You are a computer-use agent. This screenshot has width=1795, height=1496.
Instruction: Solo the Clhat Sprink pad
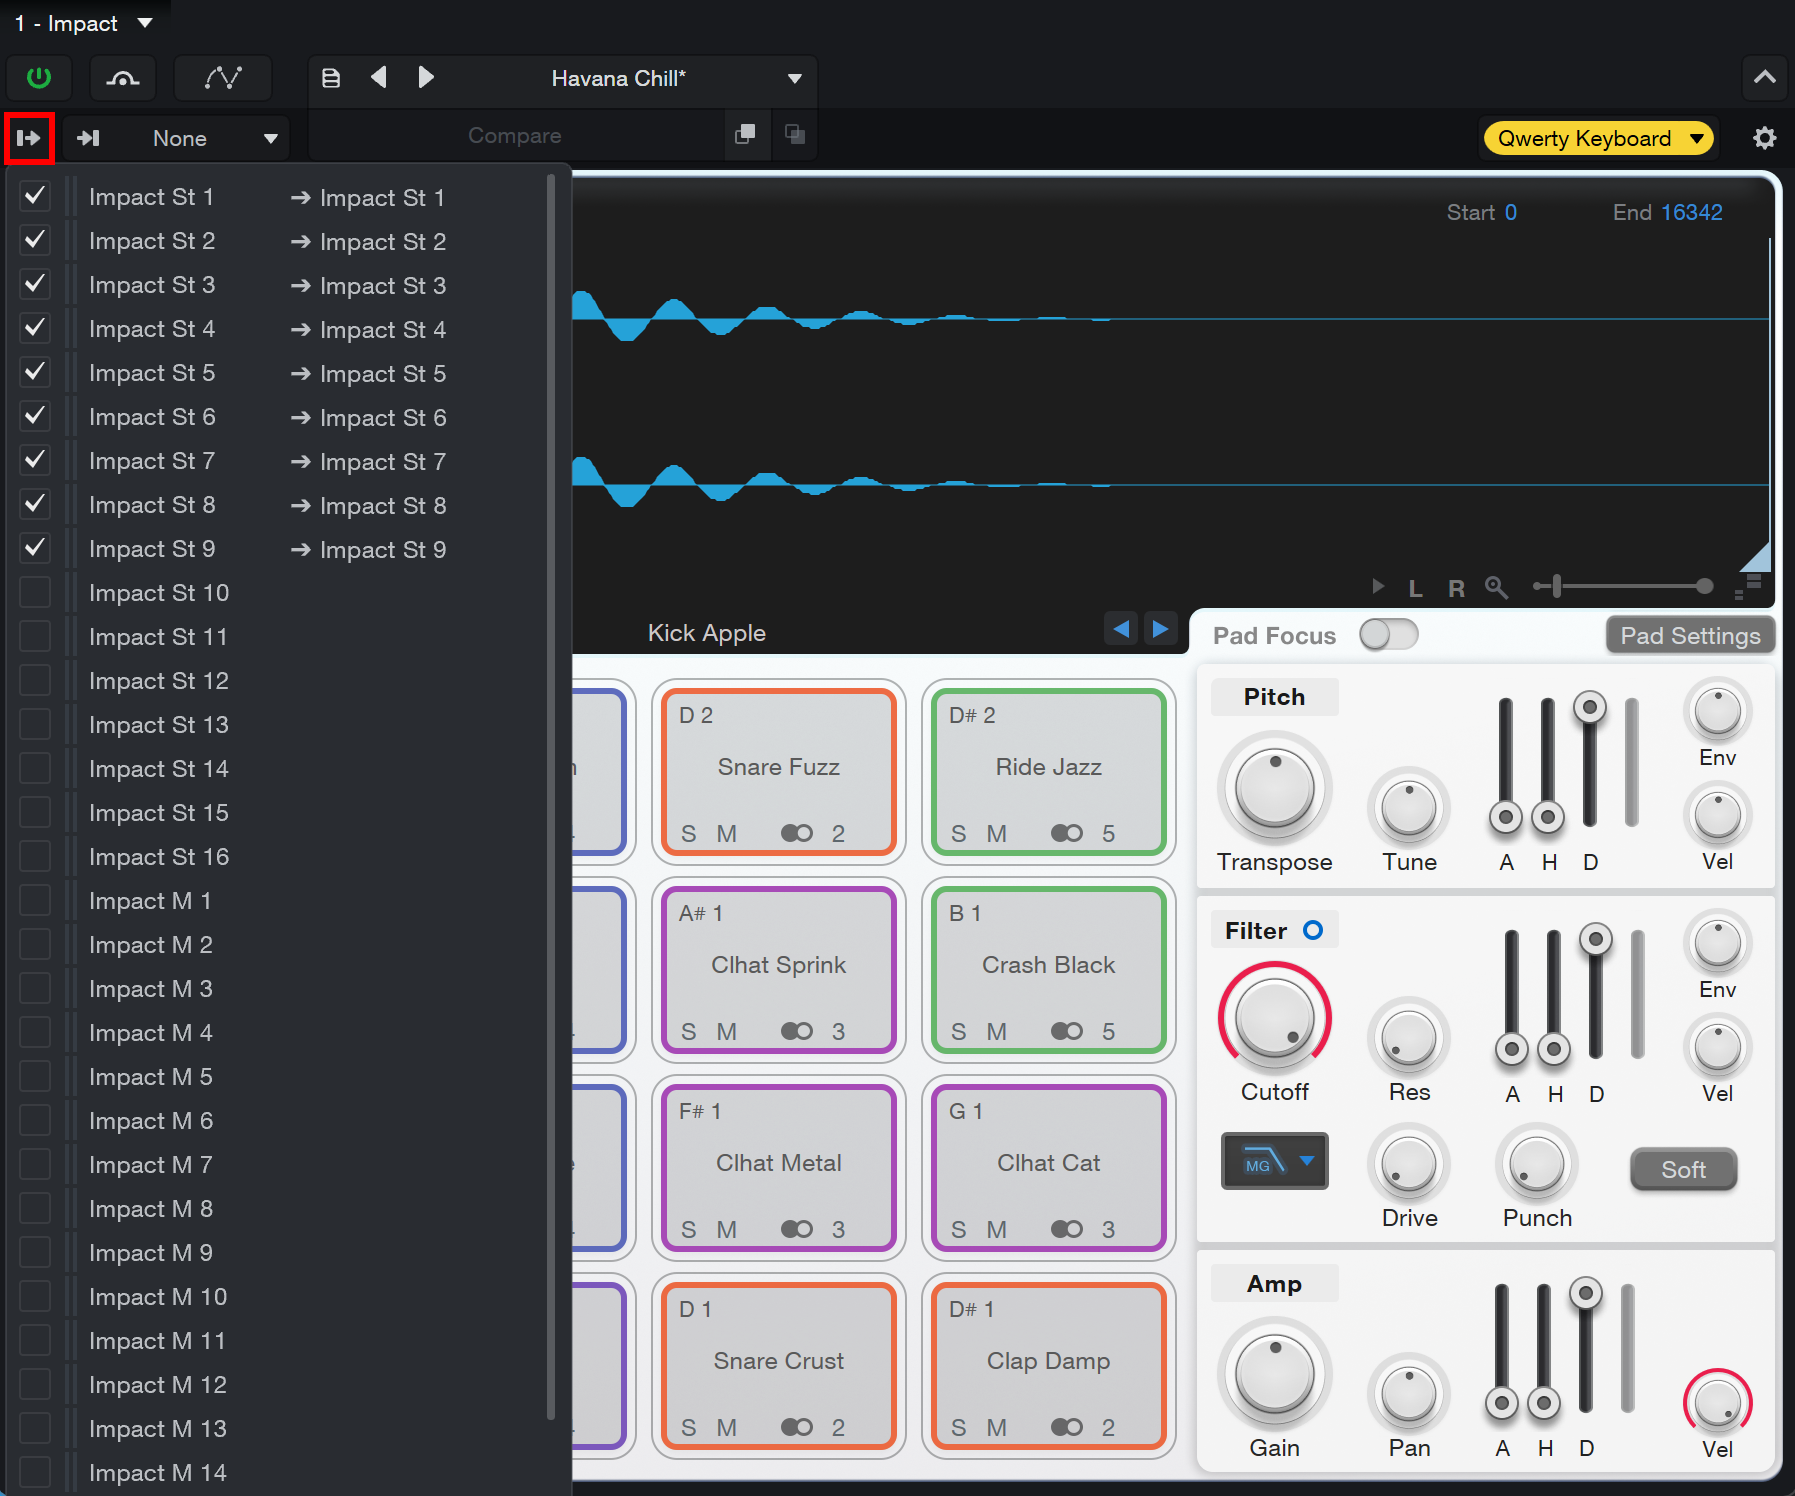point(688,1032)
